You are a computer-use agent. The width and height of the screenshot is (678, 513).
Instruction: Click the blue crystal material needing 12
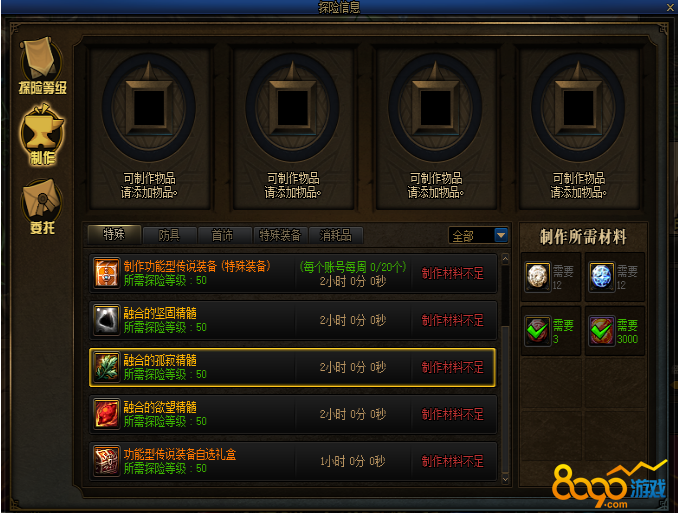click(602, 276)
